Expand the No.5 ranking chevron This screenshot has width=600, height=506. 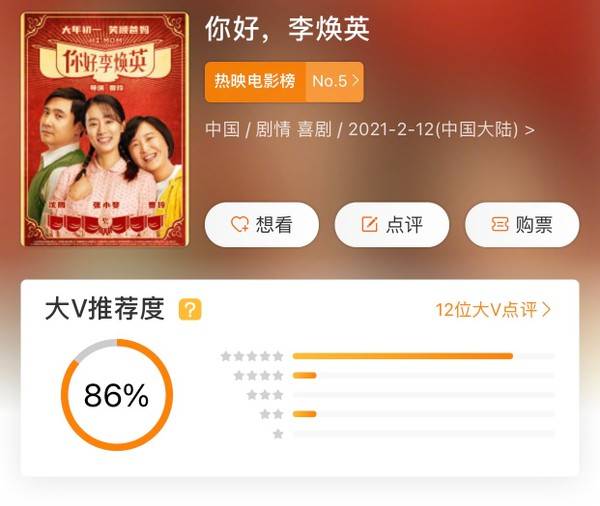tap(356, 81)
